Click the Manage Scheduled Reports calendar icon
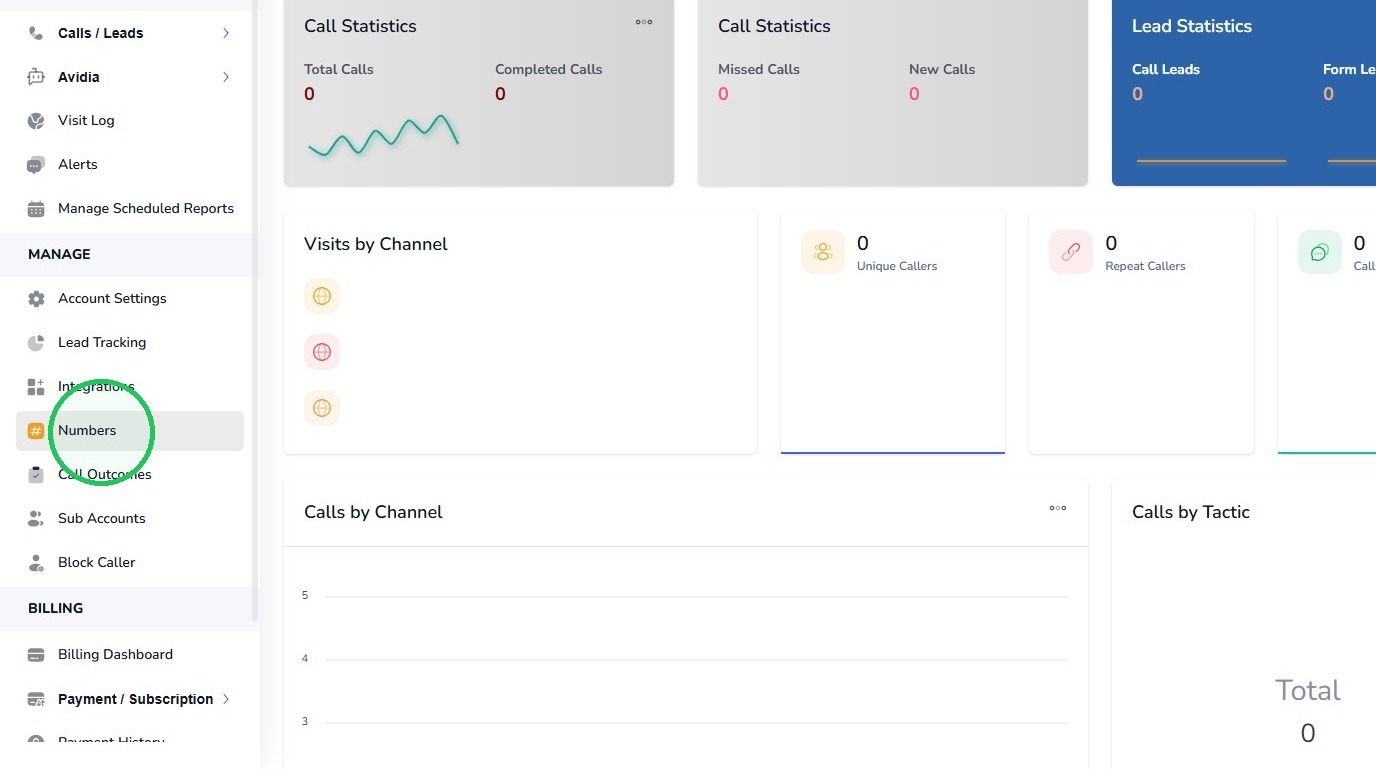Image resolution: width=1376 pixels, height=769 pixels. tap(36, 209)
